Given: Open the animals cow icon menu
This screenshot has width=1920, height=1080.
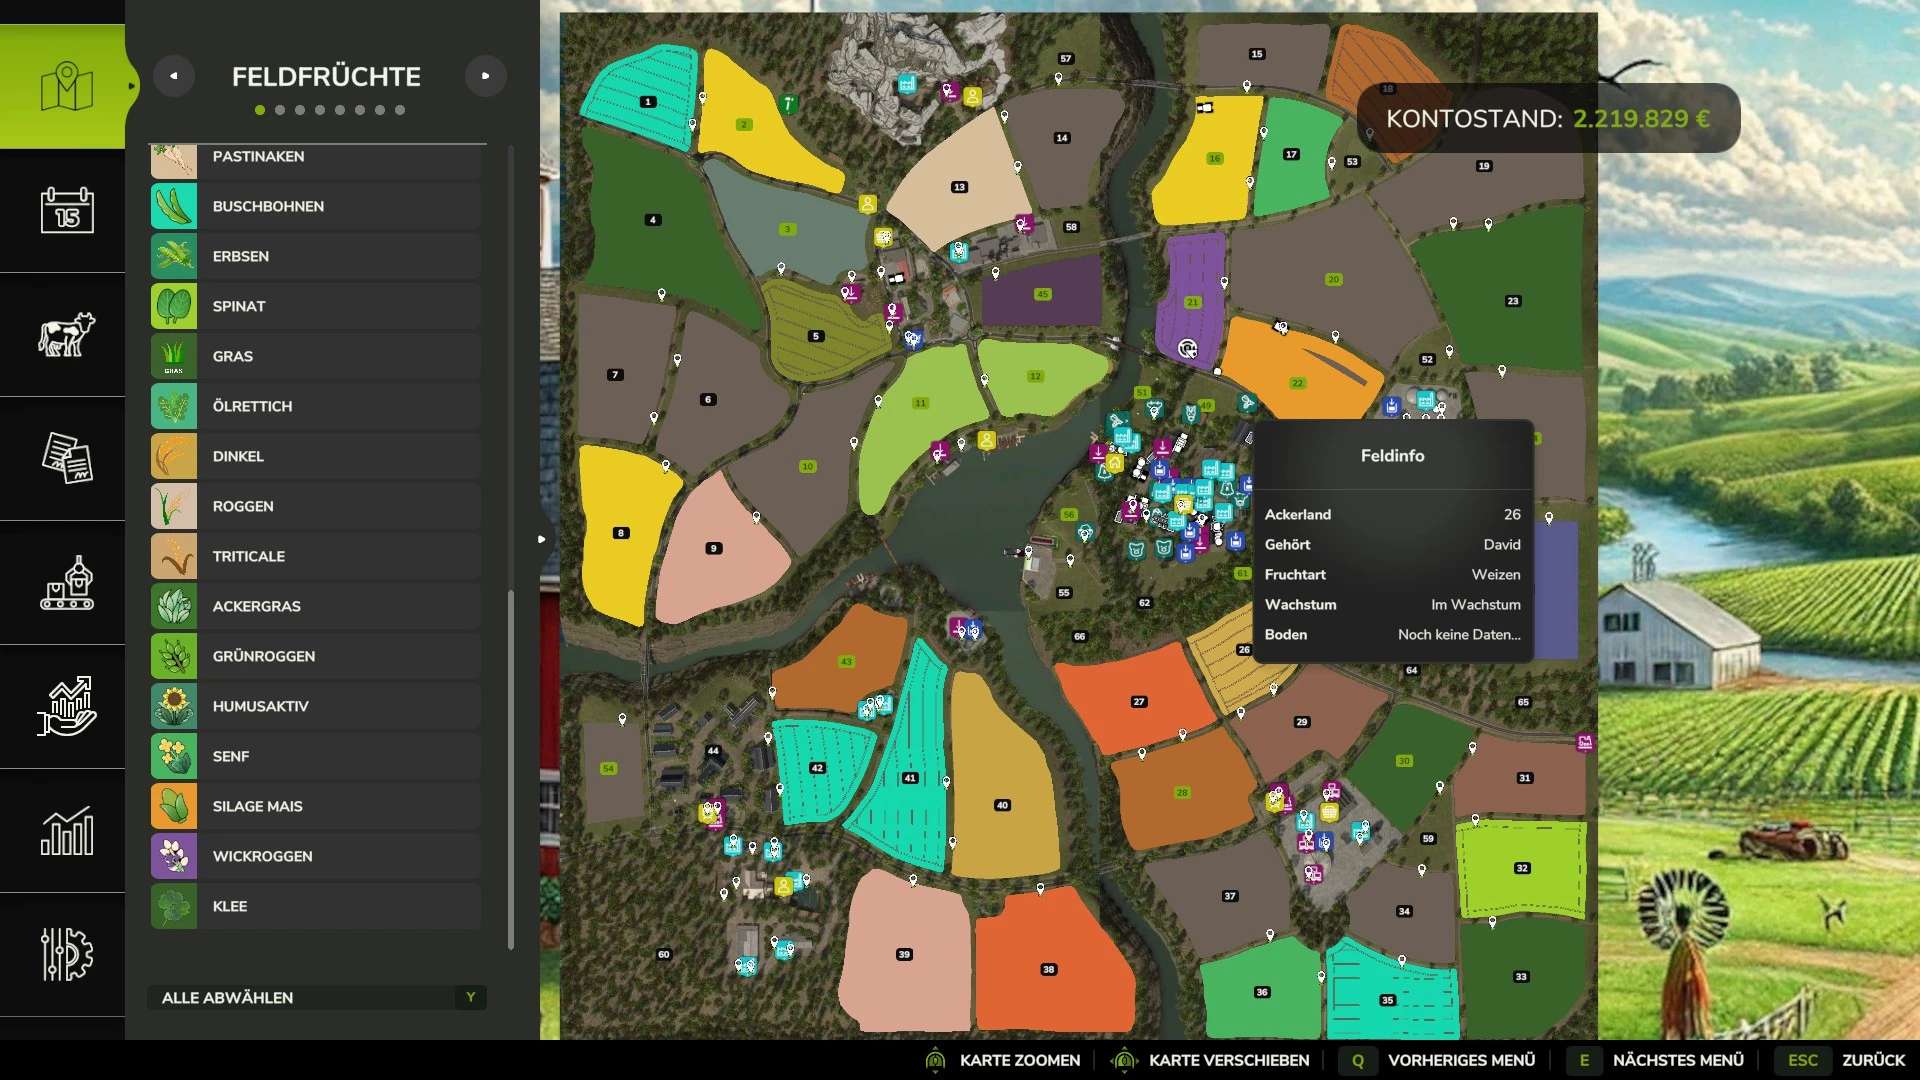Looking at the screenshot, I should (x=66, y=335).
